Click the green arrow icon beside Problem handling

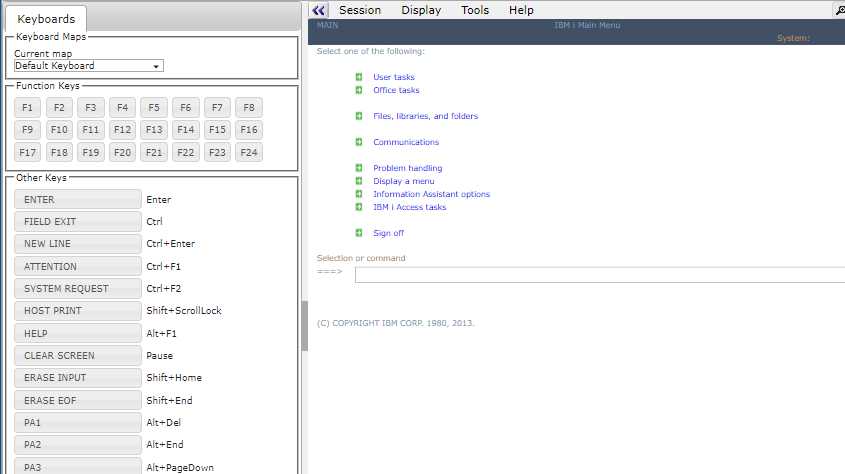359,168
